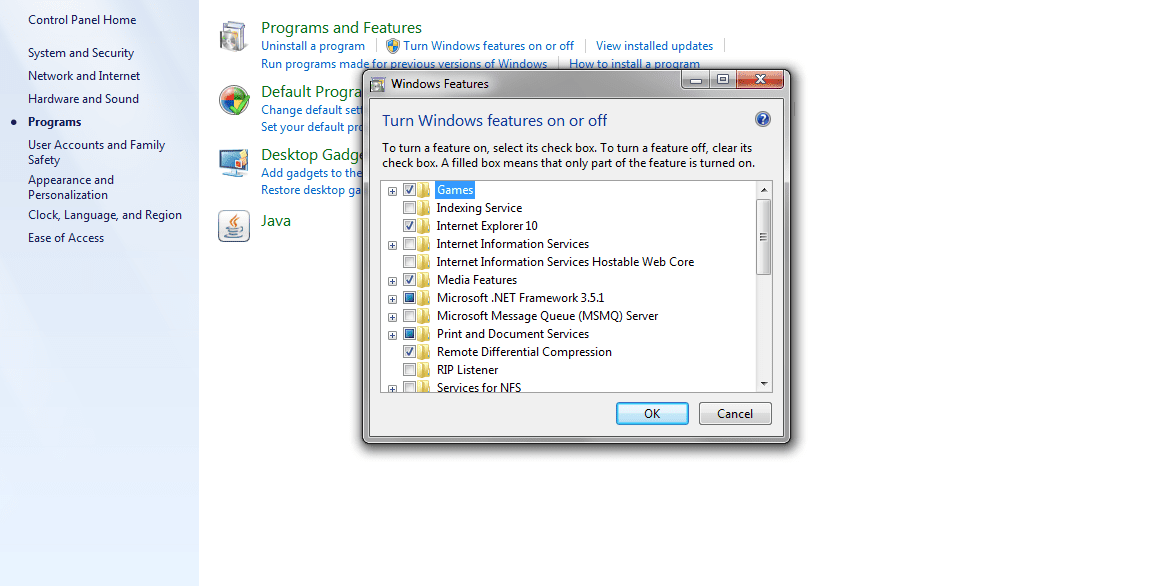Open System and Security in sidebar
Viewport: 1172px width, 586px height.
click(x=81, y=53)
